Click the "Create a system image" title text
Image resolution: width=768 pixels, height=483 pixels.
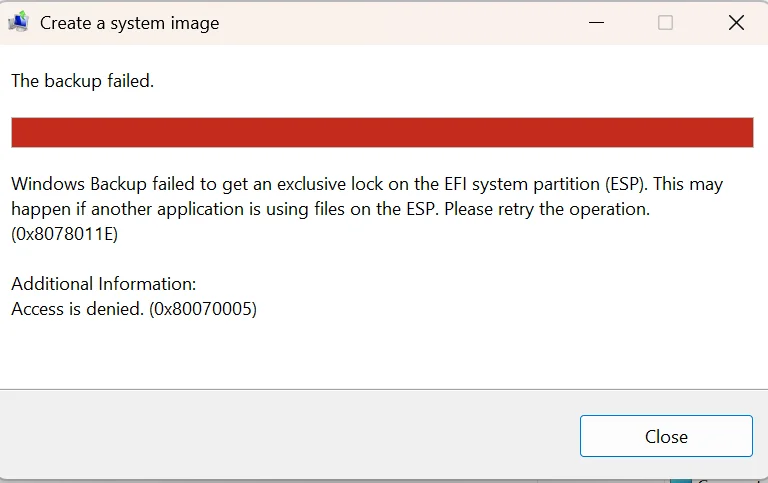click(129, 23)
